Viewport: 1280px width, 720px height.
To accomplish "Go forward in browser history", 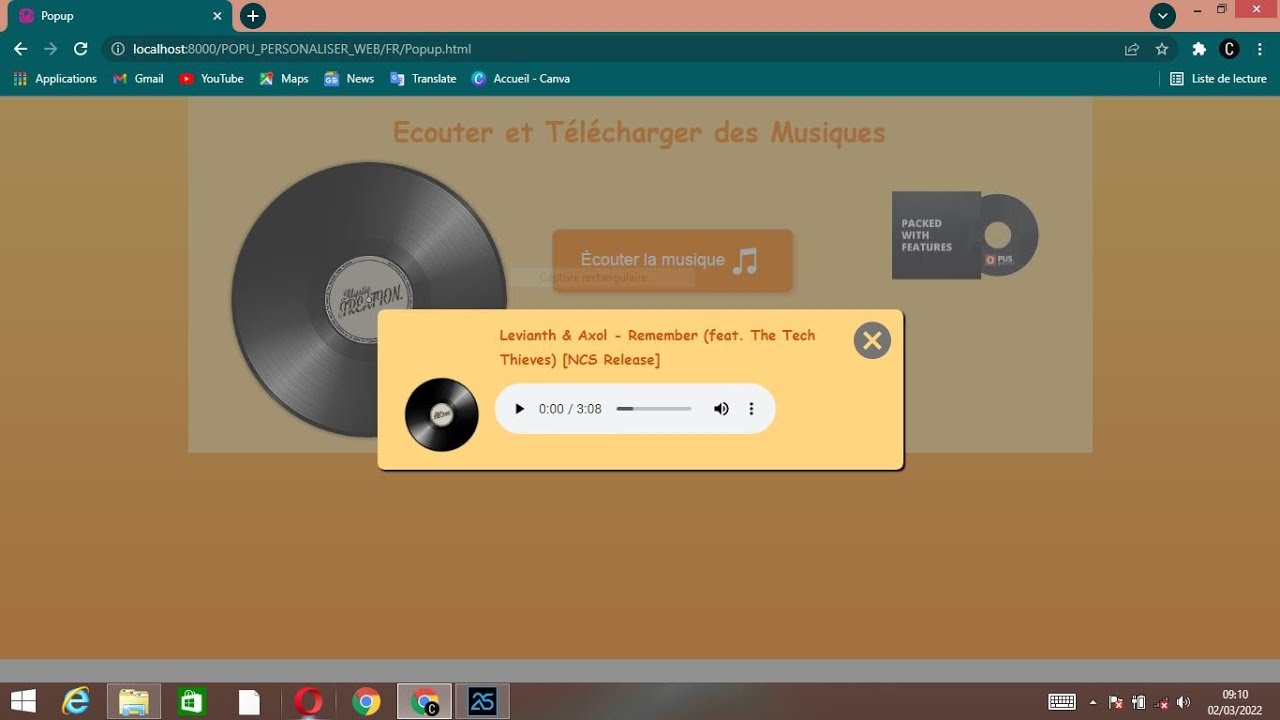I will (50, 49).
